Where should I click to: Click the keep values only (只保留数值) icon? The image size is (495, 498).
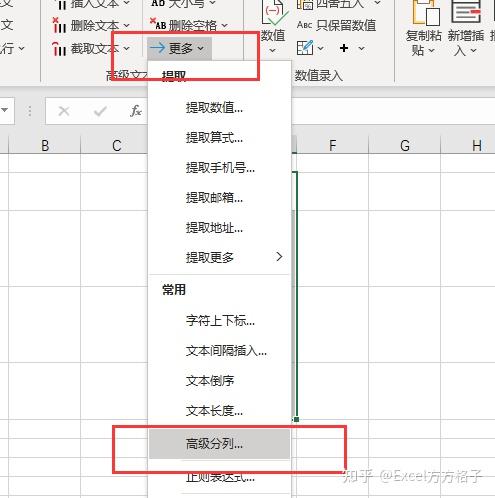pyautogui.click(x=304, y=25)
